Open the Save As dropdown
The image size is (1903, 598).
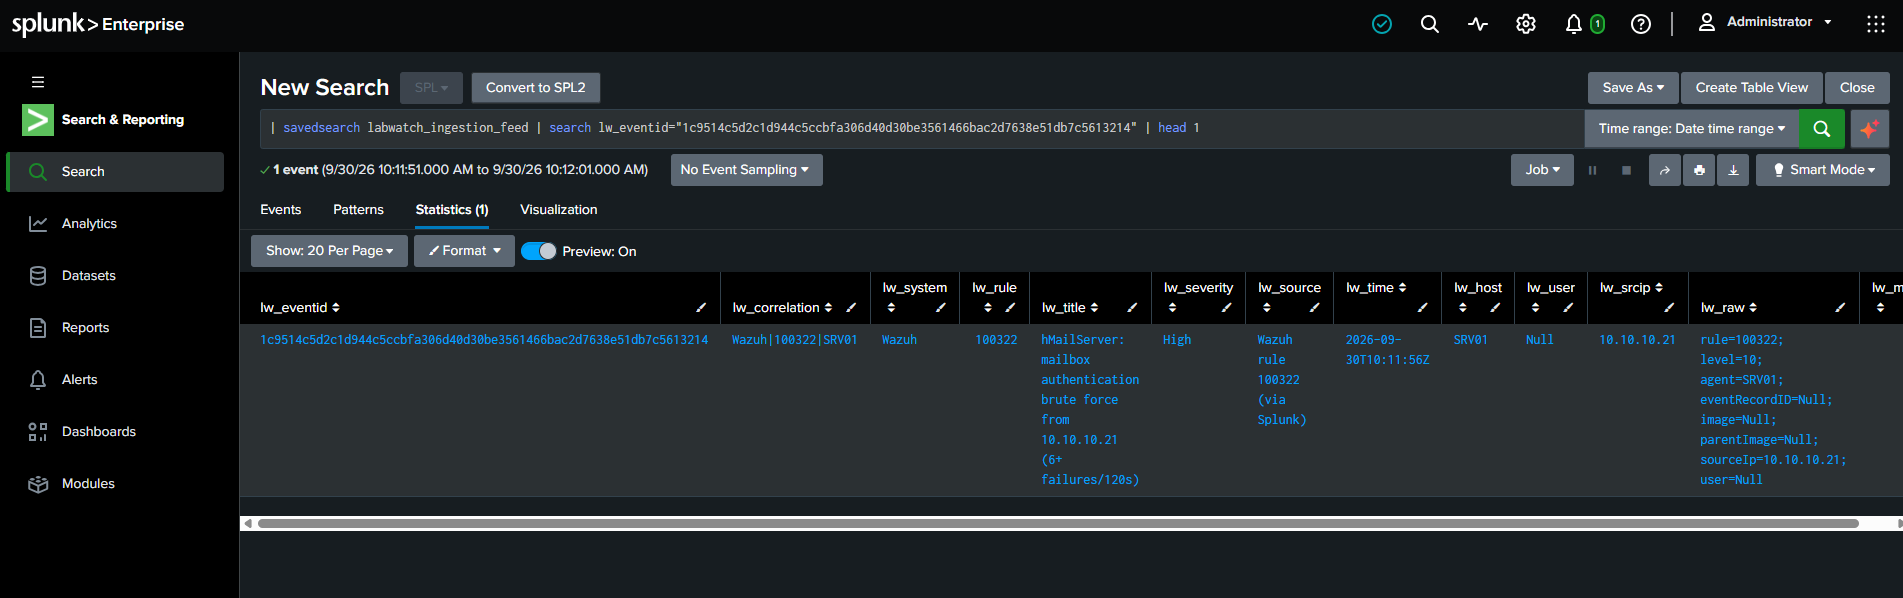click(1633, 88)
